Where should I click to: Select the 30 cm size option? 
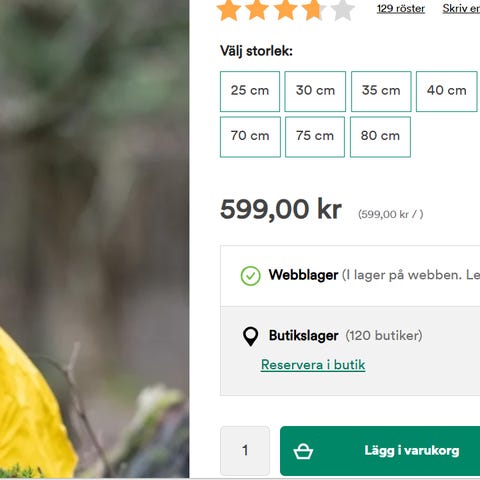[315, 91]
